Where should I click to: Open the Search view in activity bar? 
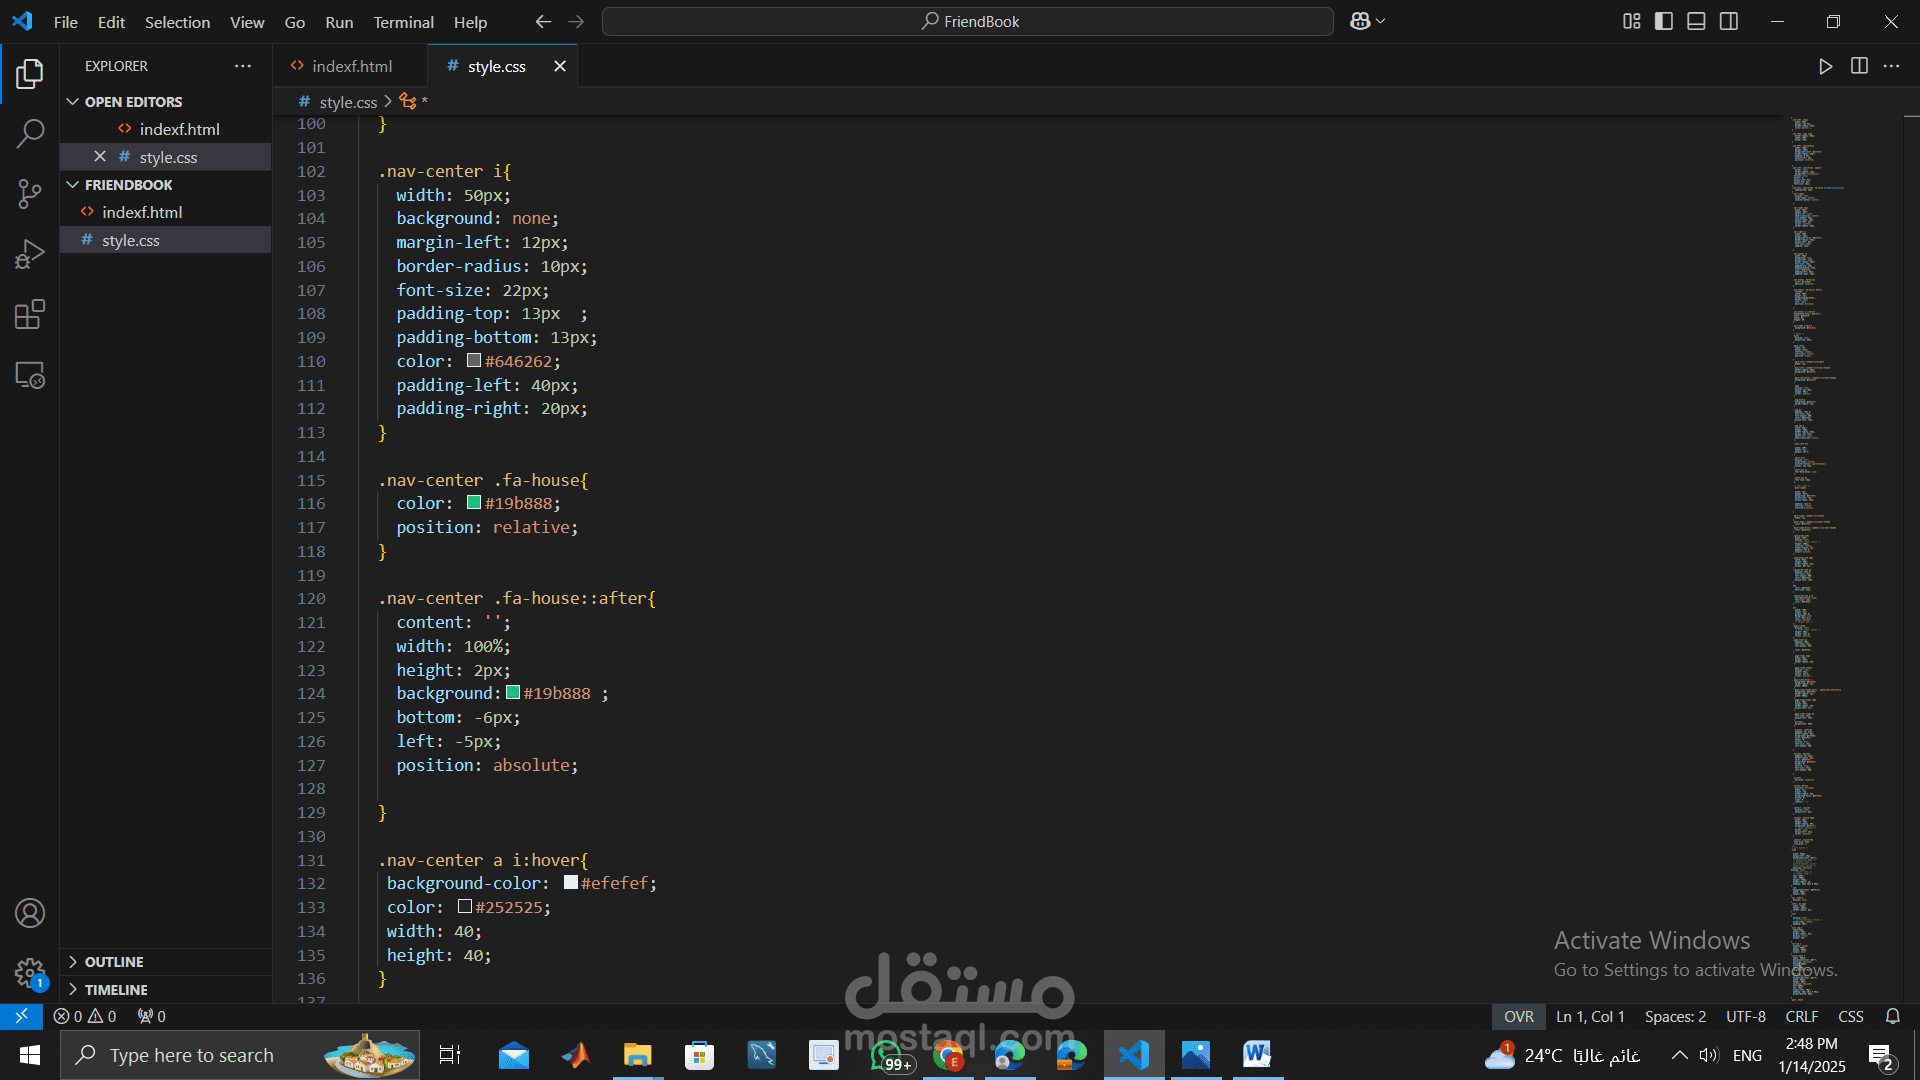click(x=30, y=133)
